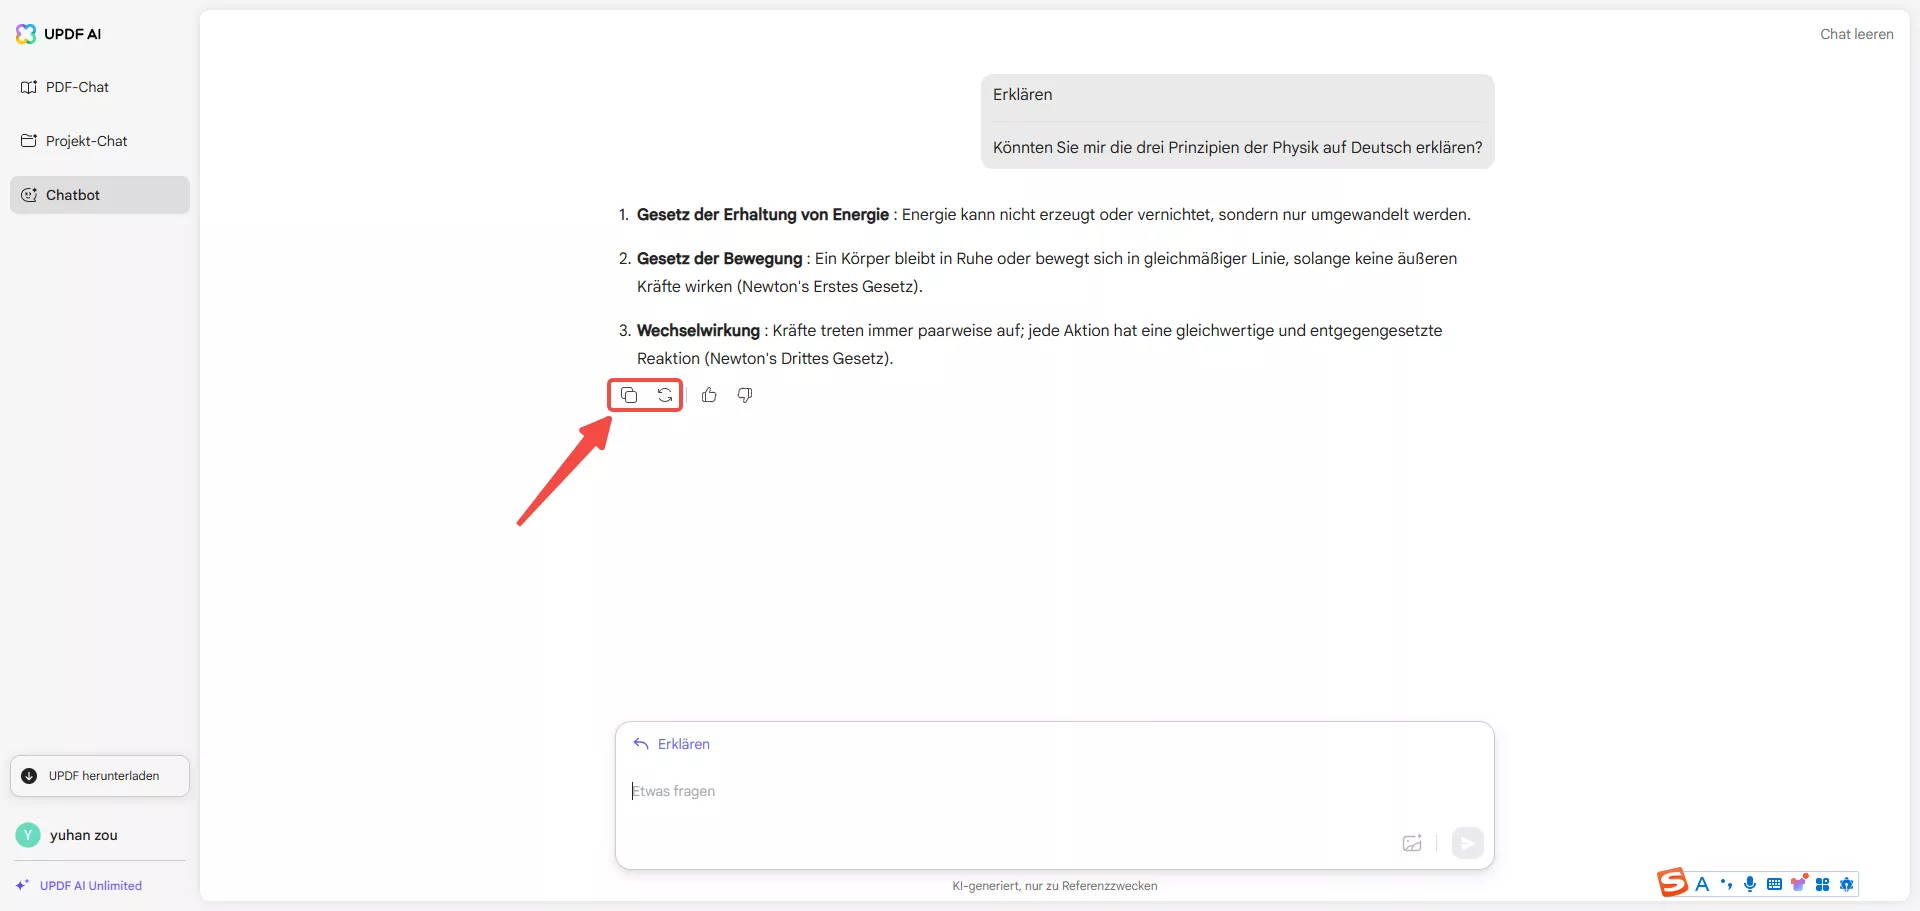
Task: Open the IME toolbox four-squares icon
Action: click(1823, 884)
